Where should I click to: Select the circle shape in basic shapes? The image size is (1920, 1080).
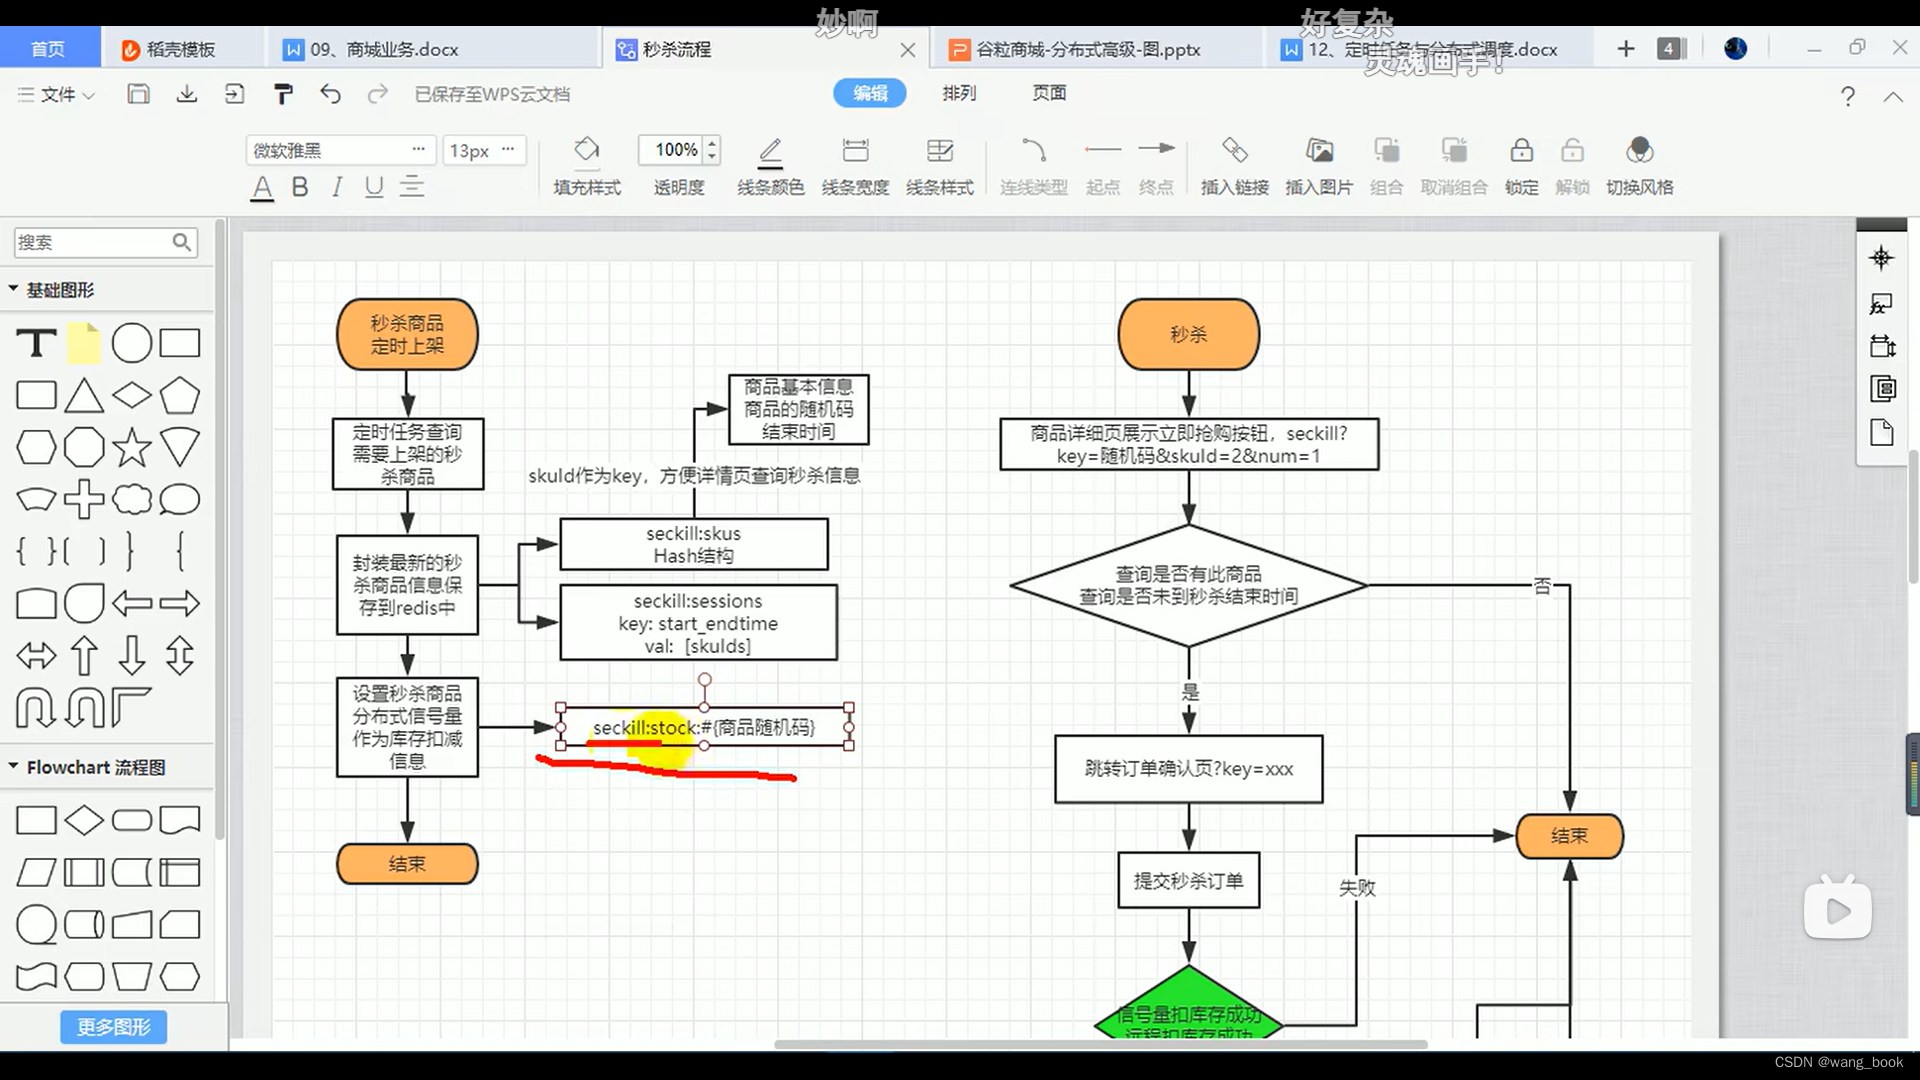[132, 343]
